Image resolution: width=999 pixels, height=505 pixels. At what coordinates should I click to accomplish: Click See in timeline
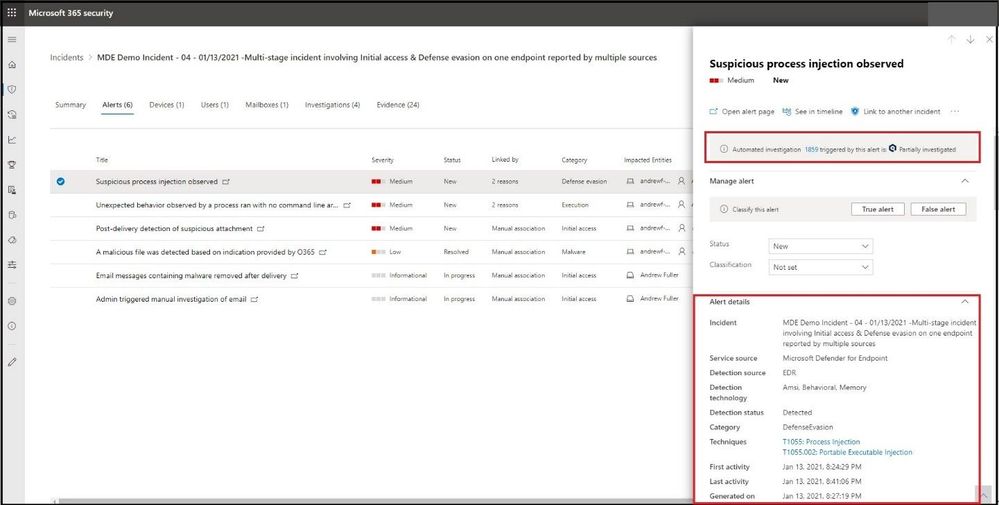819,111
